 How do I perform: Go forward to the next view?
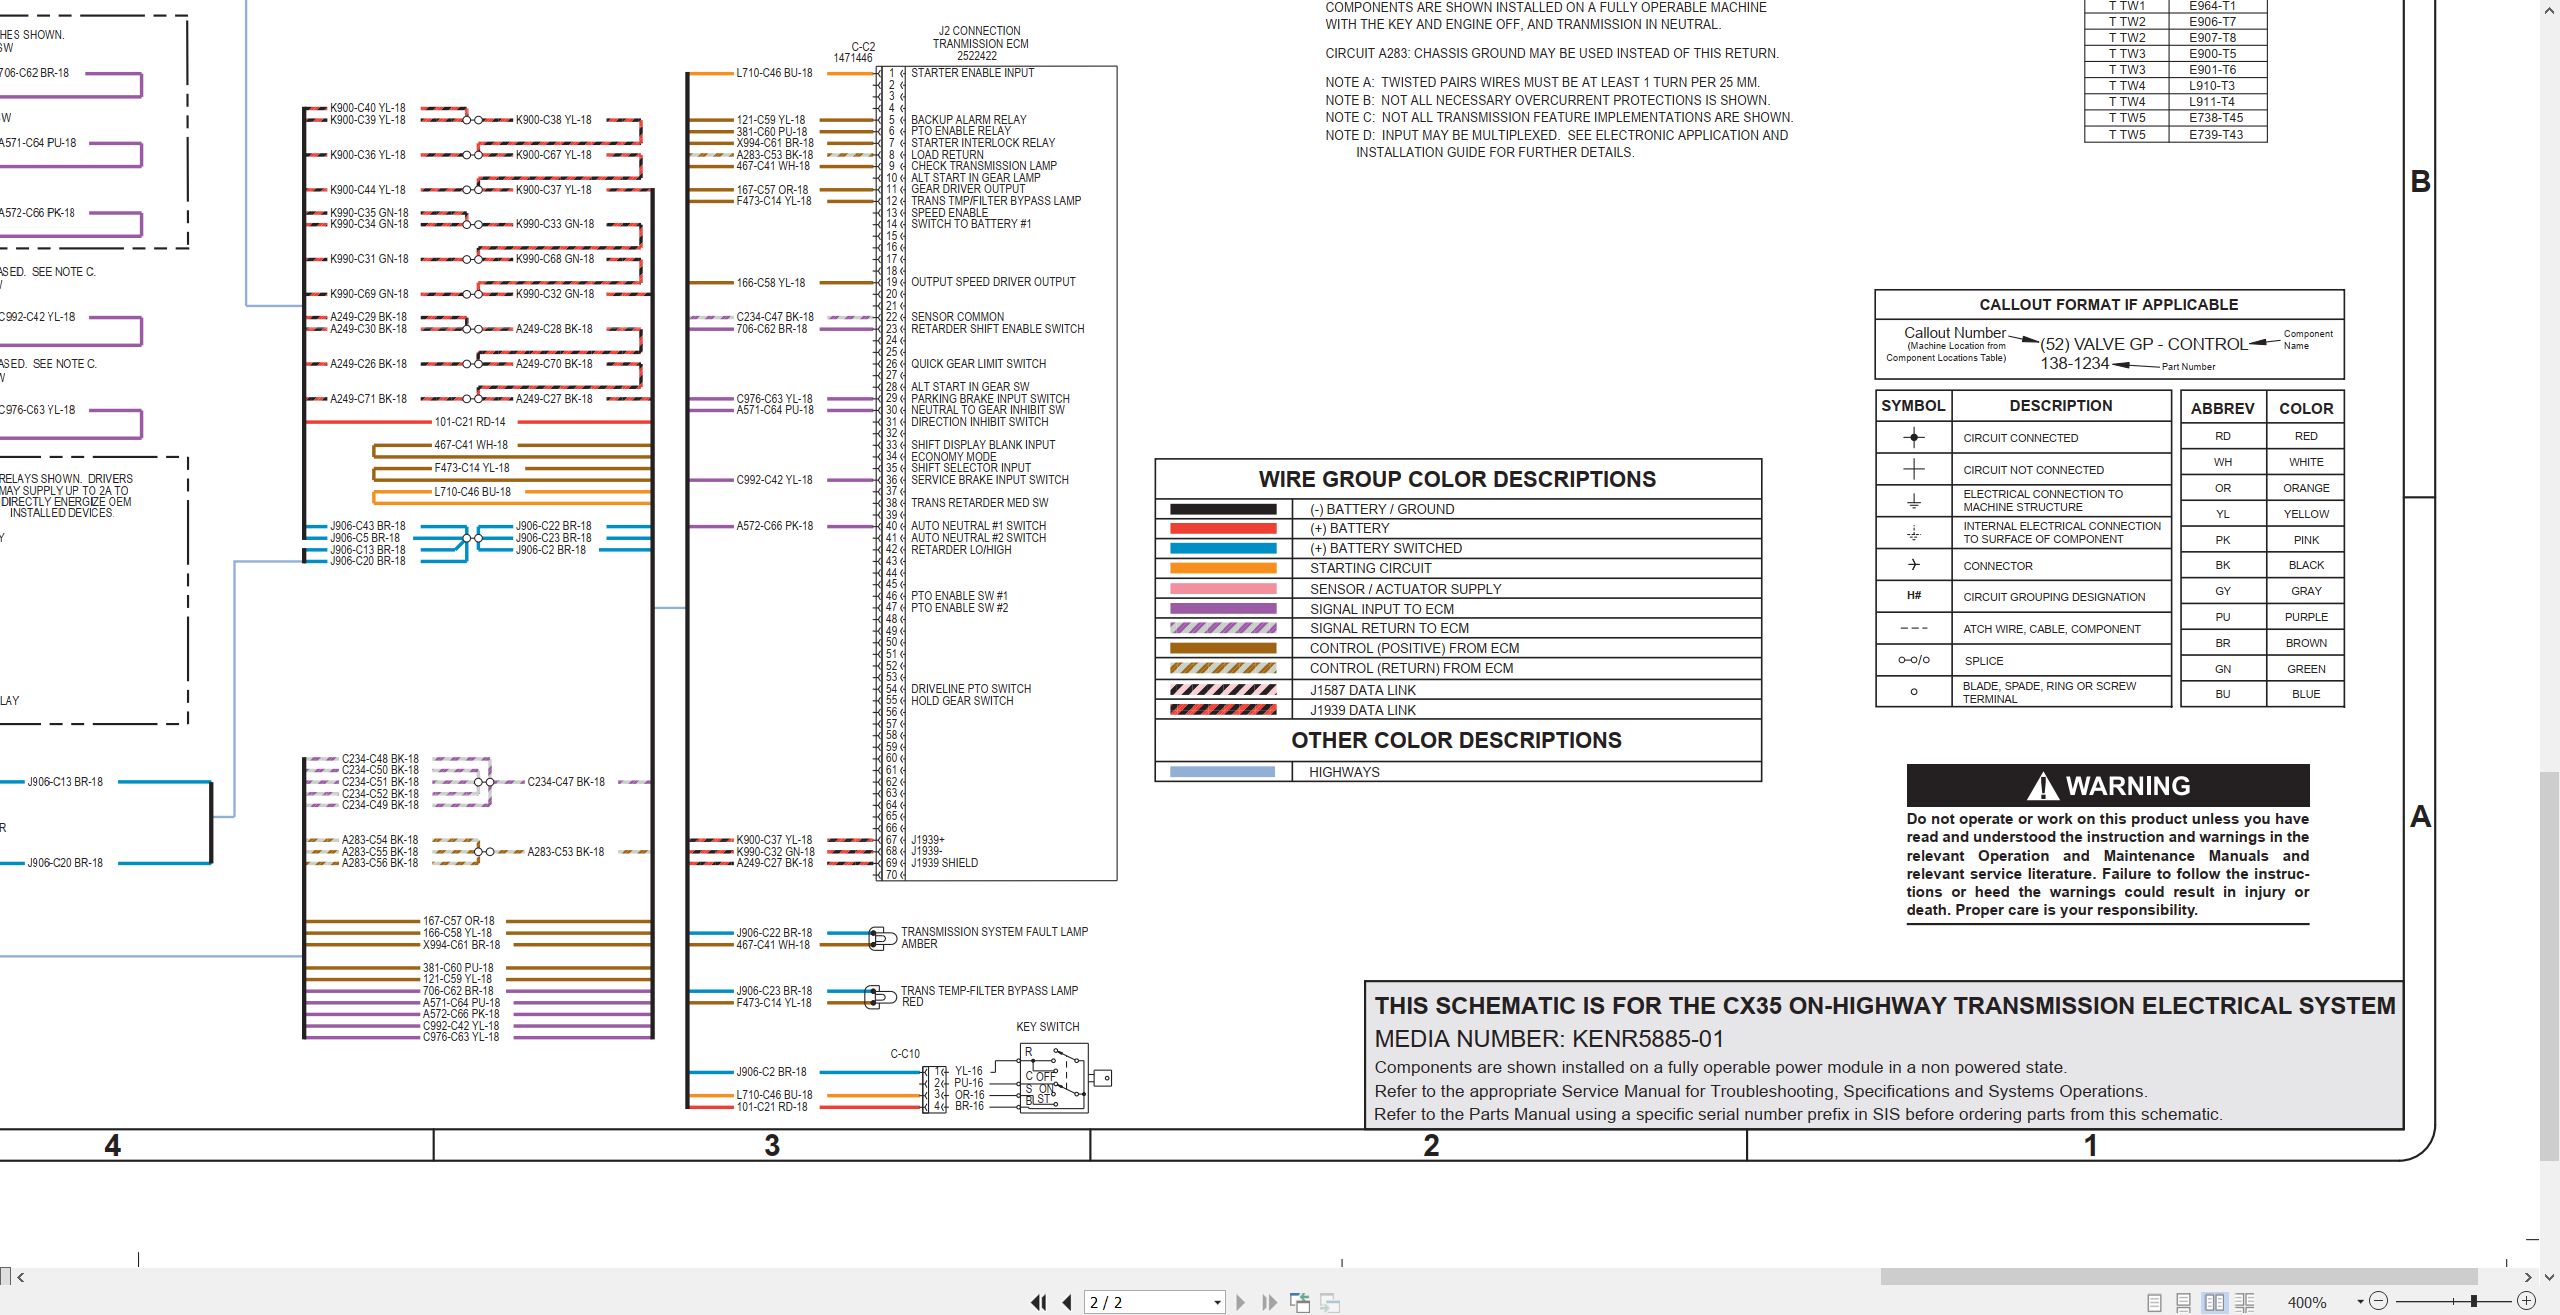pos(1330,1302)
